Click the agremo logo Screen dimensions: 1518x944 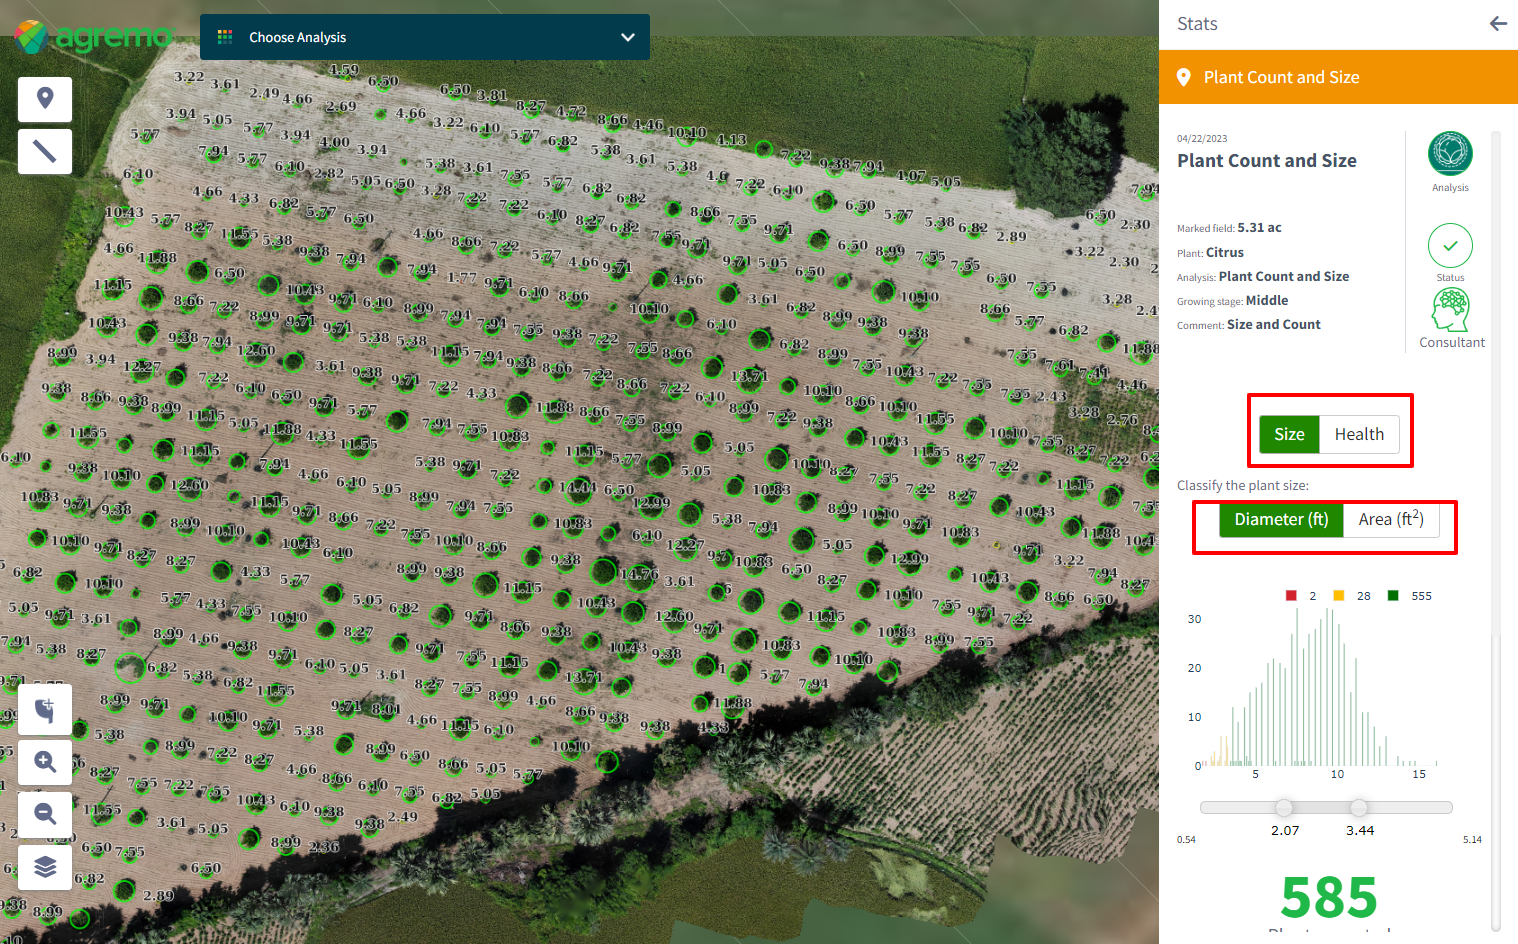coord(93,37)
